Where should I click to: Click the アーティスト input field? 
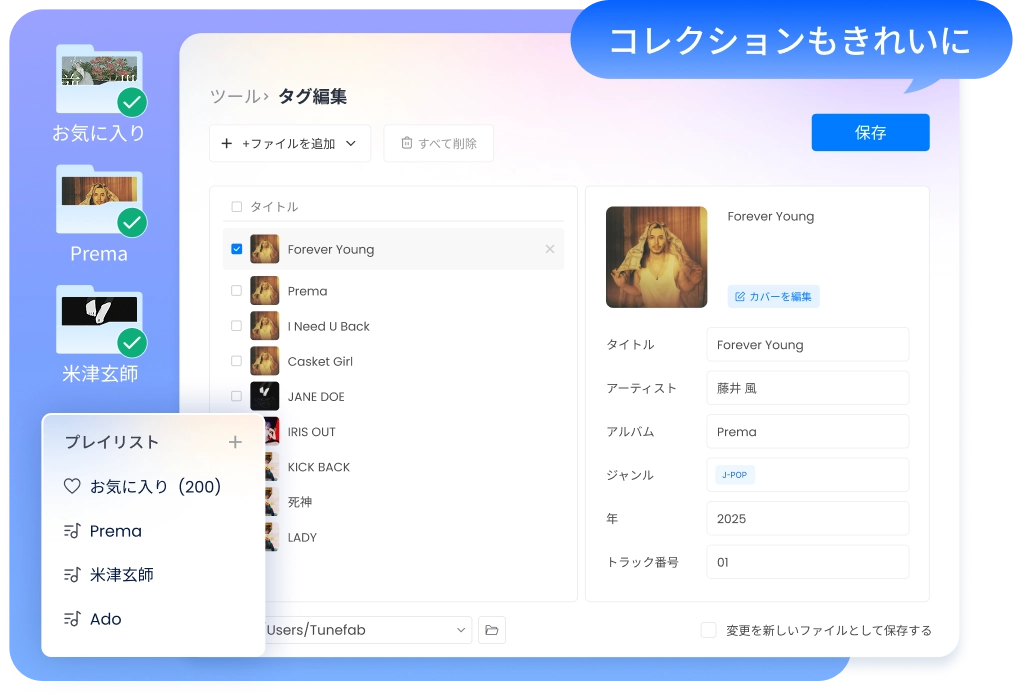tap(807, 388)
